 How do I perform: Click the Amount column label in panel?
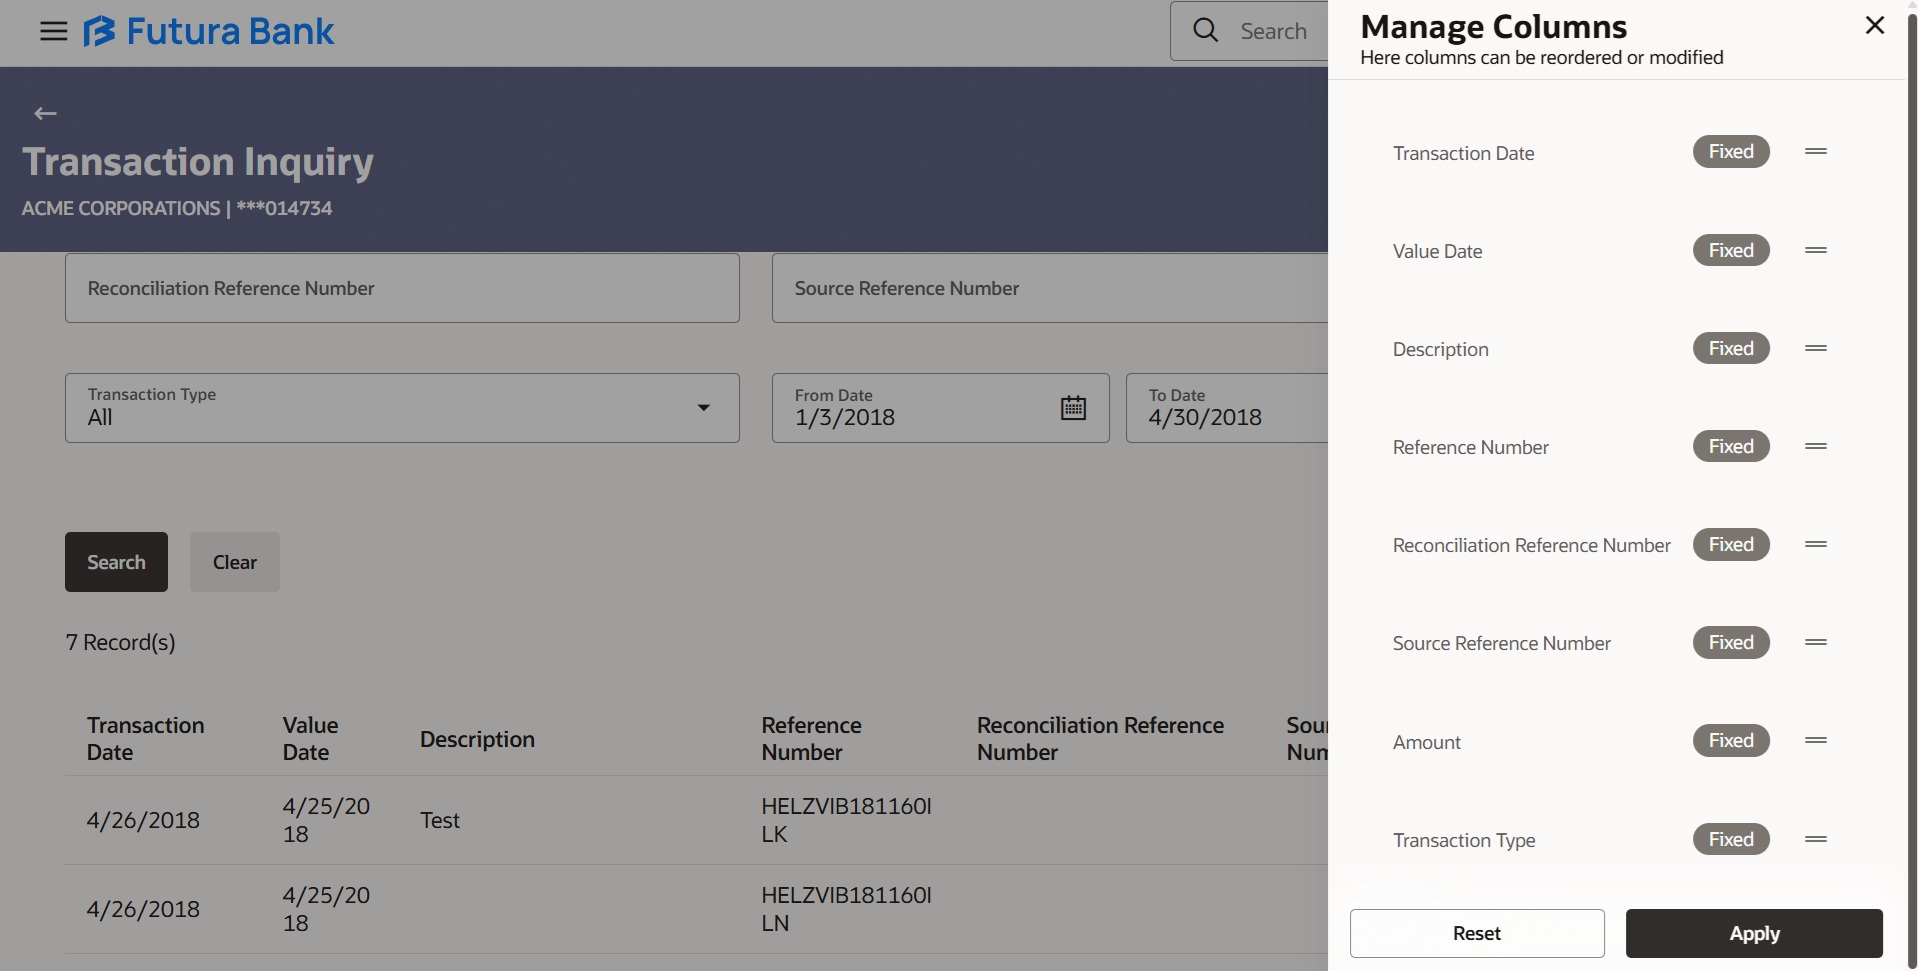pyautogui.click(x=1427, y=742)
